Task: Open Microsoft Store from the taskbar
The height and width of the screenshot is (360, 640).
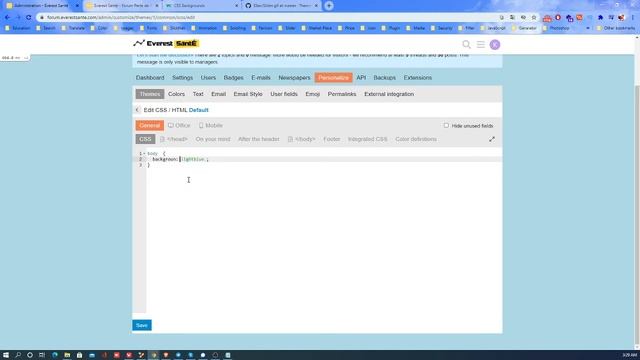Action: point(79,355)
